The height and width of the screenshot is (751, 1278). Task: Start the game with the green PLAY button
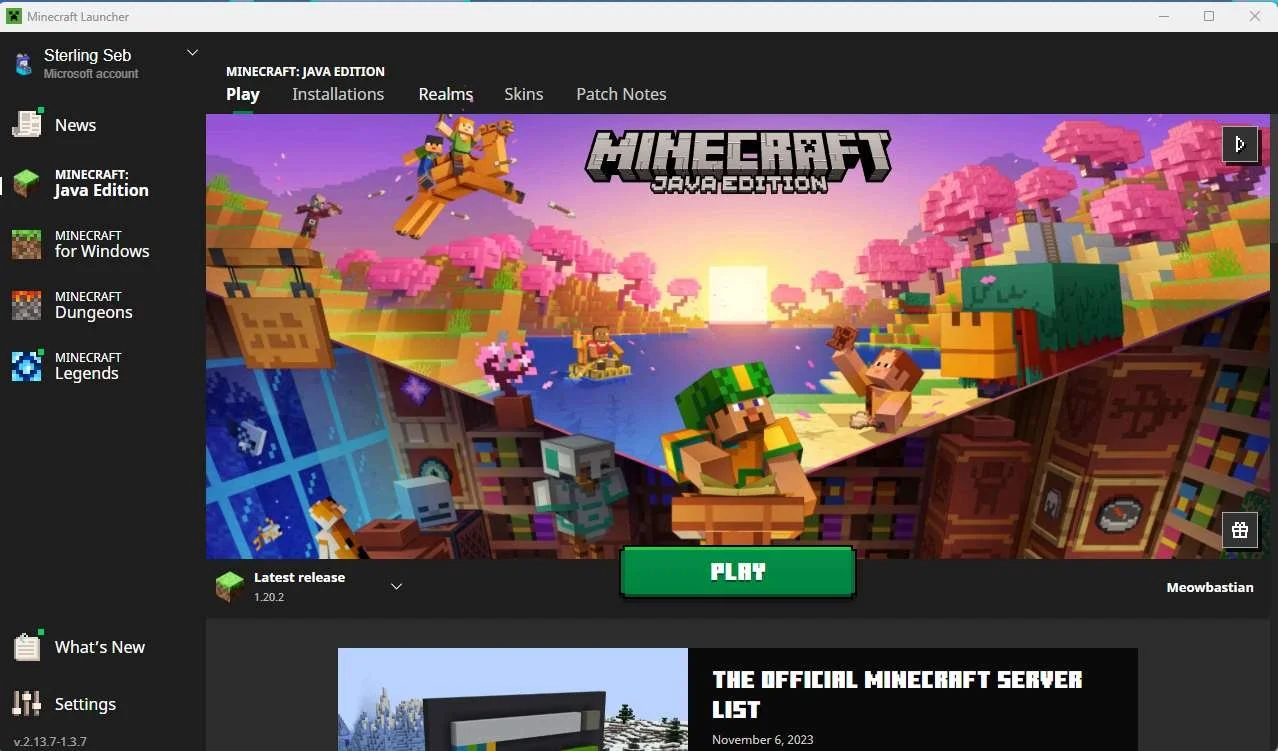pos(738,572)
